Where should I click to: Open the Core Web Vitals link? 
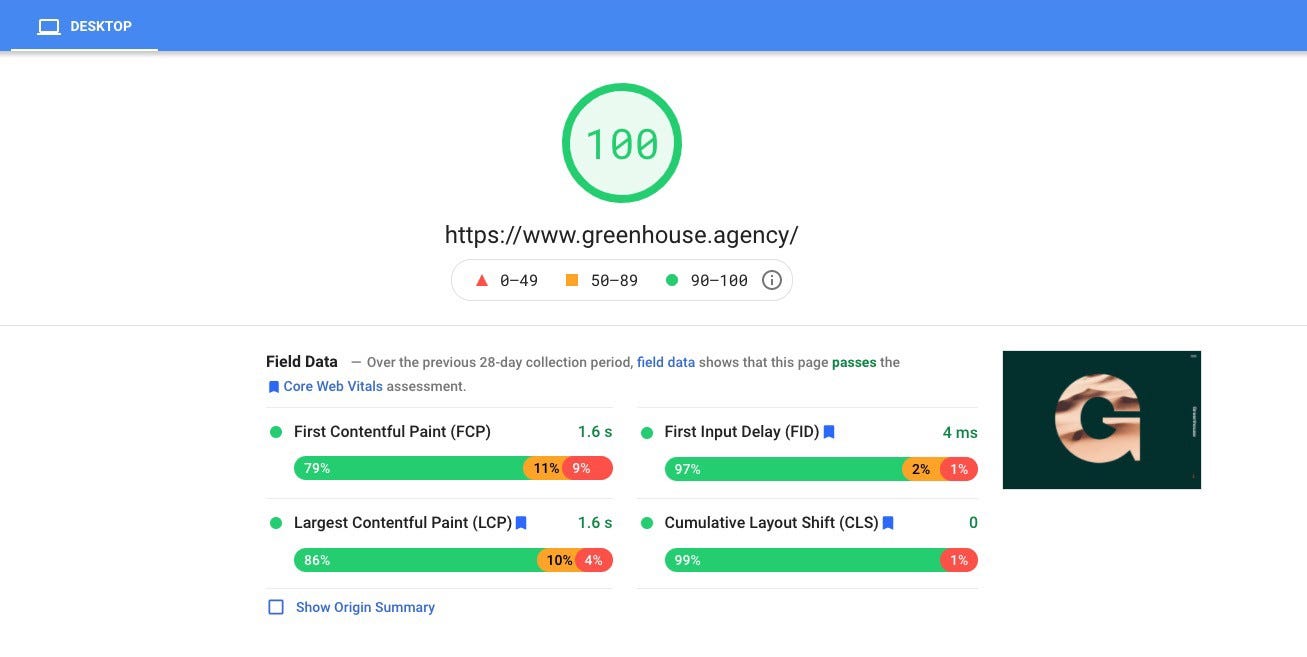click(x=333, y=386)
